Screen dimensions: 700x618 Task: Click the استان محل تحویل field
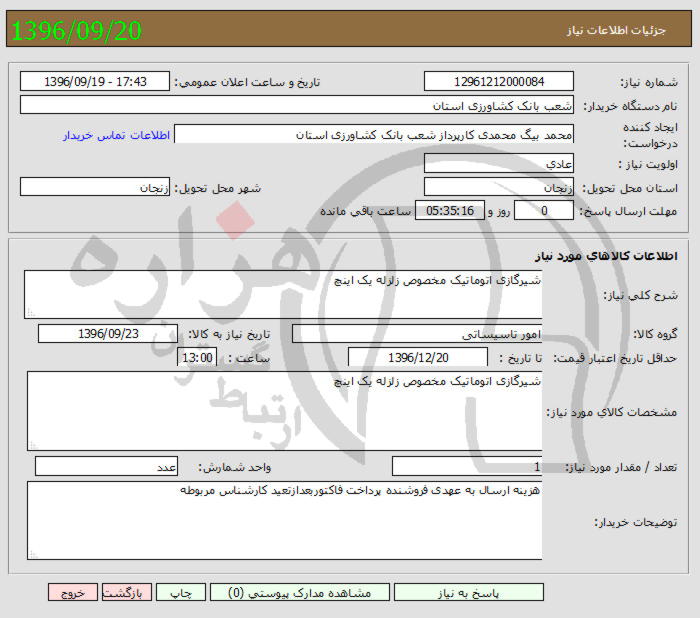[x=499, y=187]
